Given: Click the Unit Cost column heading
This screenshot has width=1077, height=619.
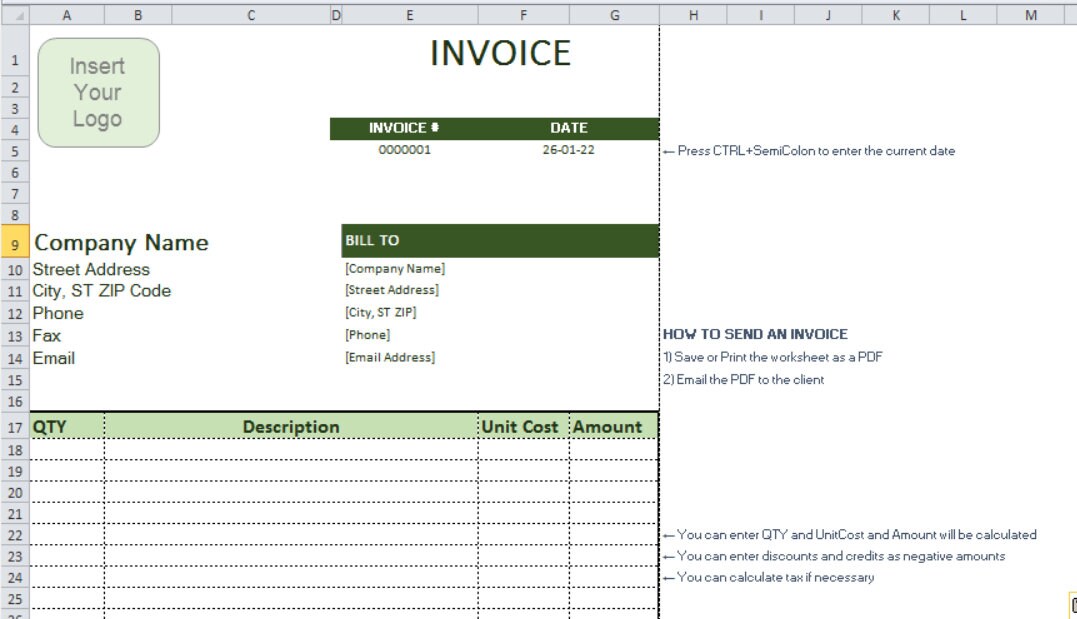Looking at the screenshot, I should [x=523, y=427].
